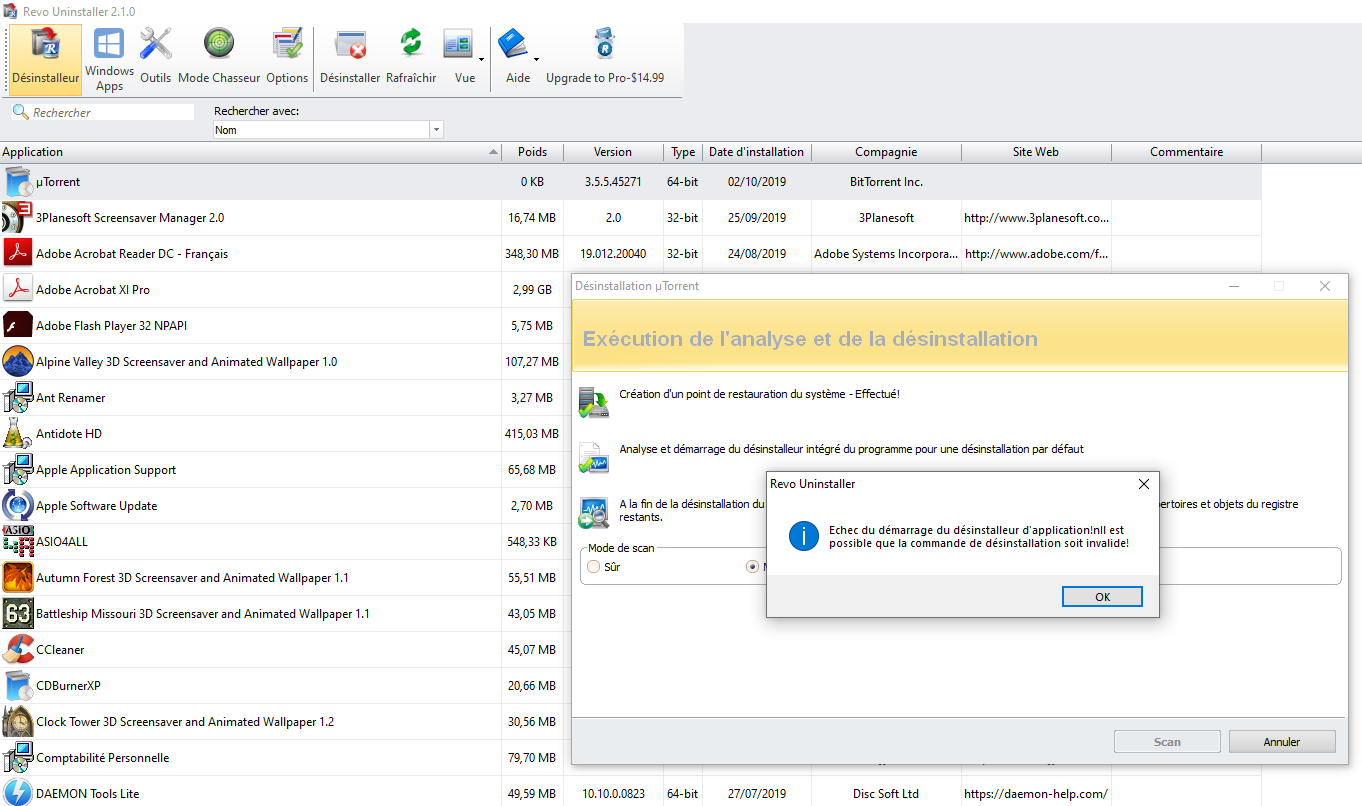Click the 3Planesoft Screensaver Manager icon
Viewport: 1362px width, 806px height.
click(18, 218)
